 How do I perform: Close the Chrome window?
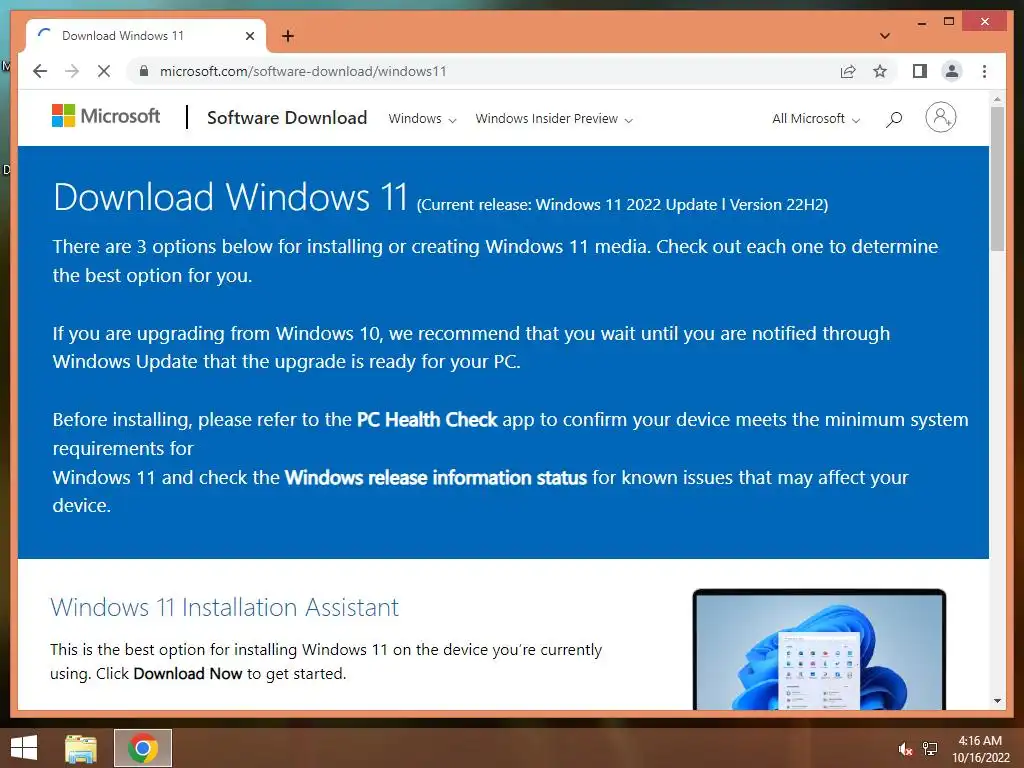pyautogui.click(x=985, y=22)
